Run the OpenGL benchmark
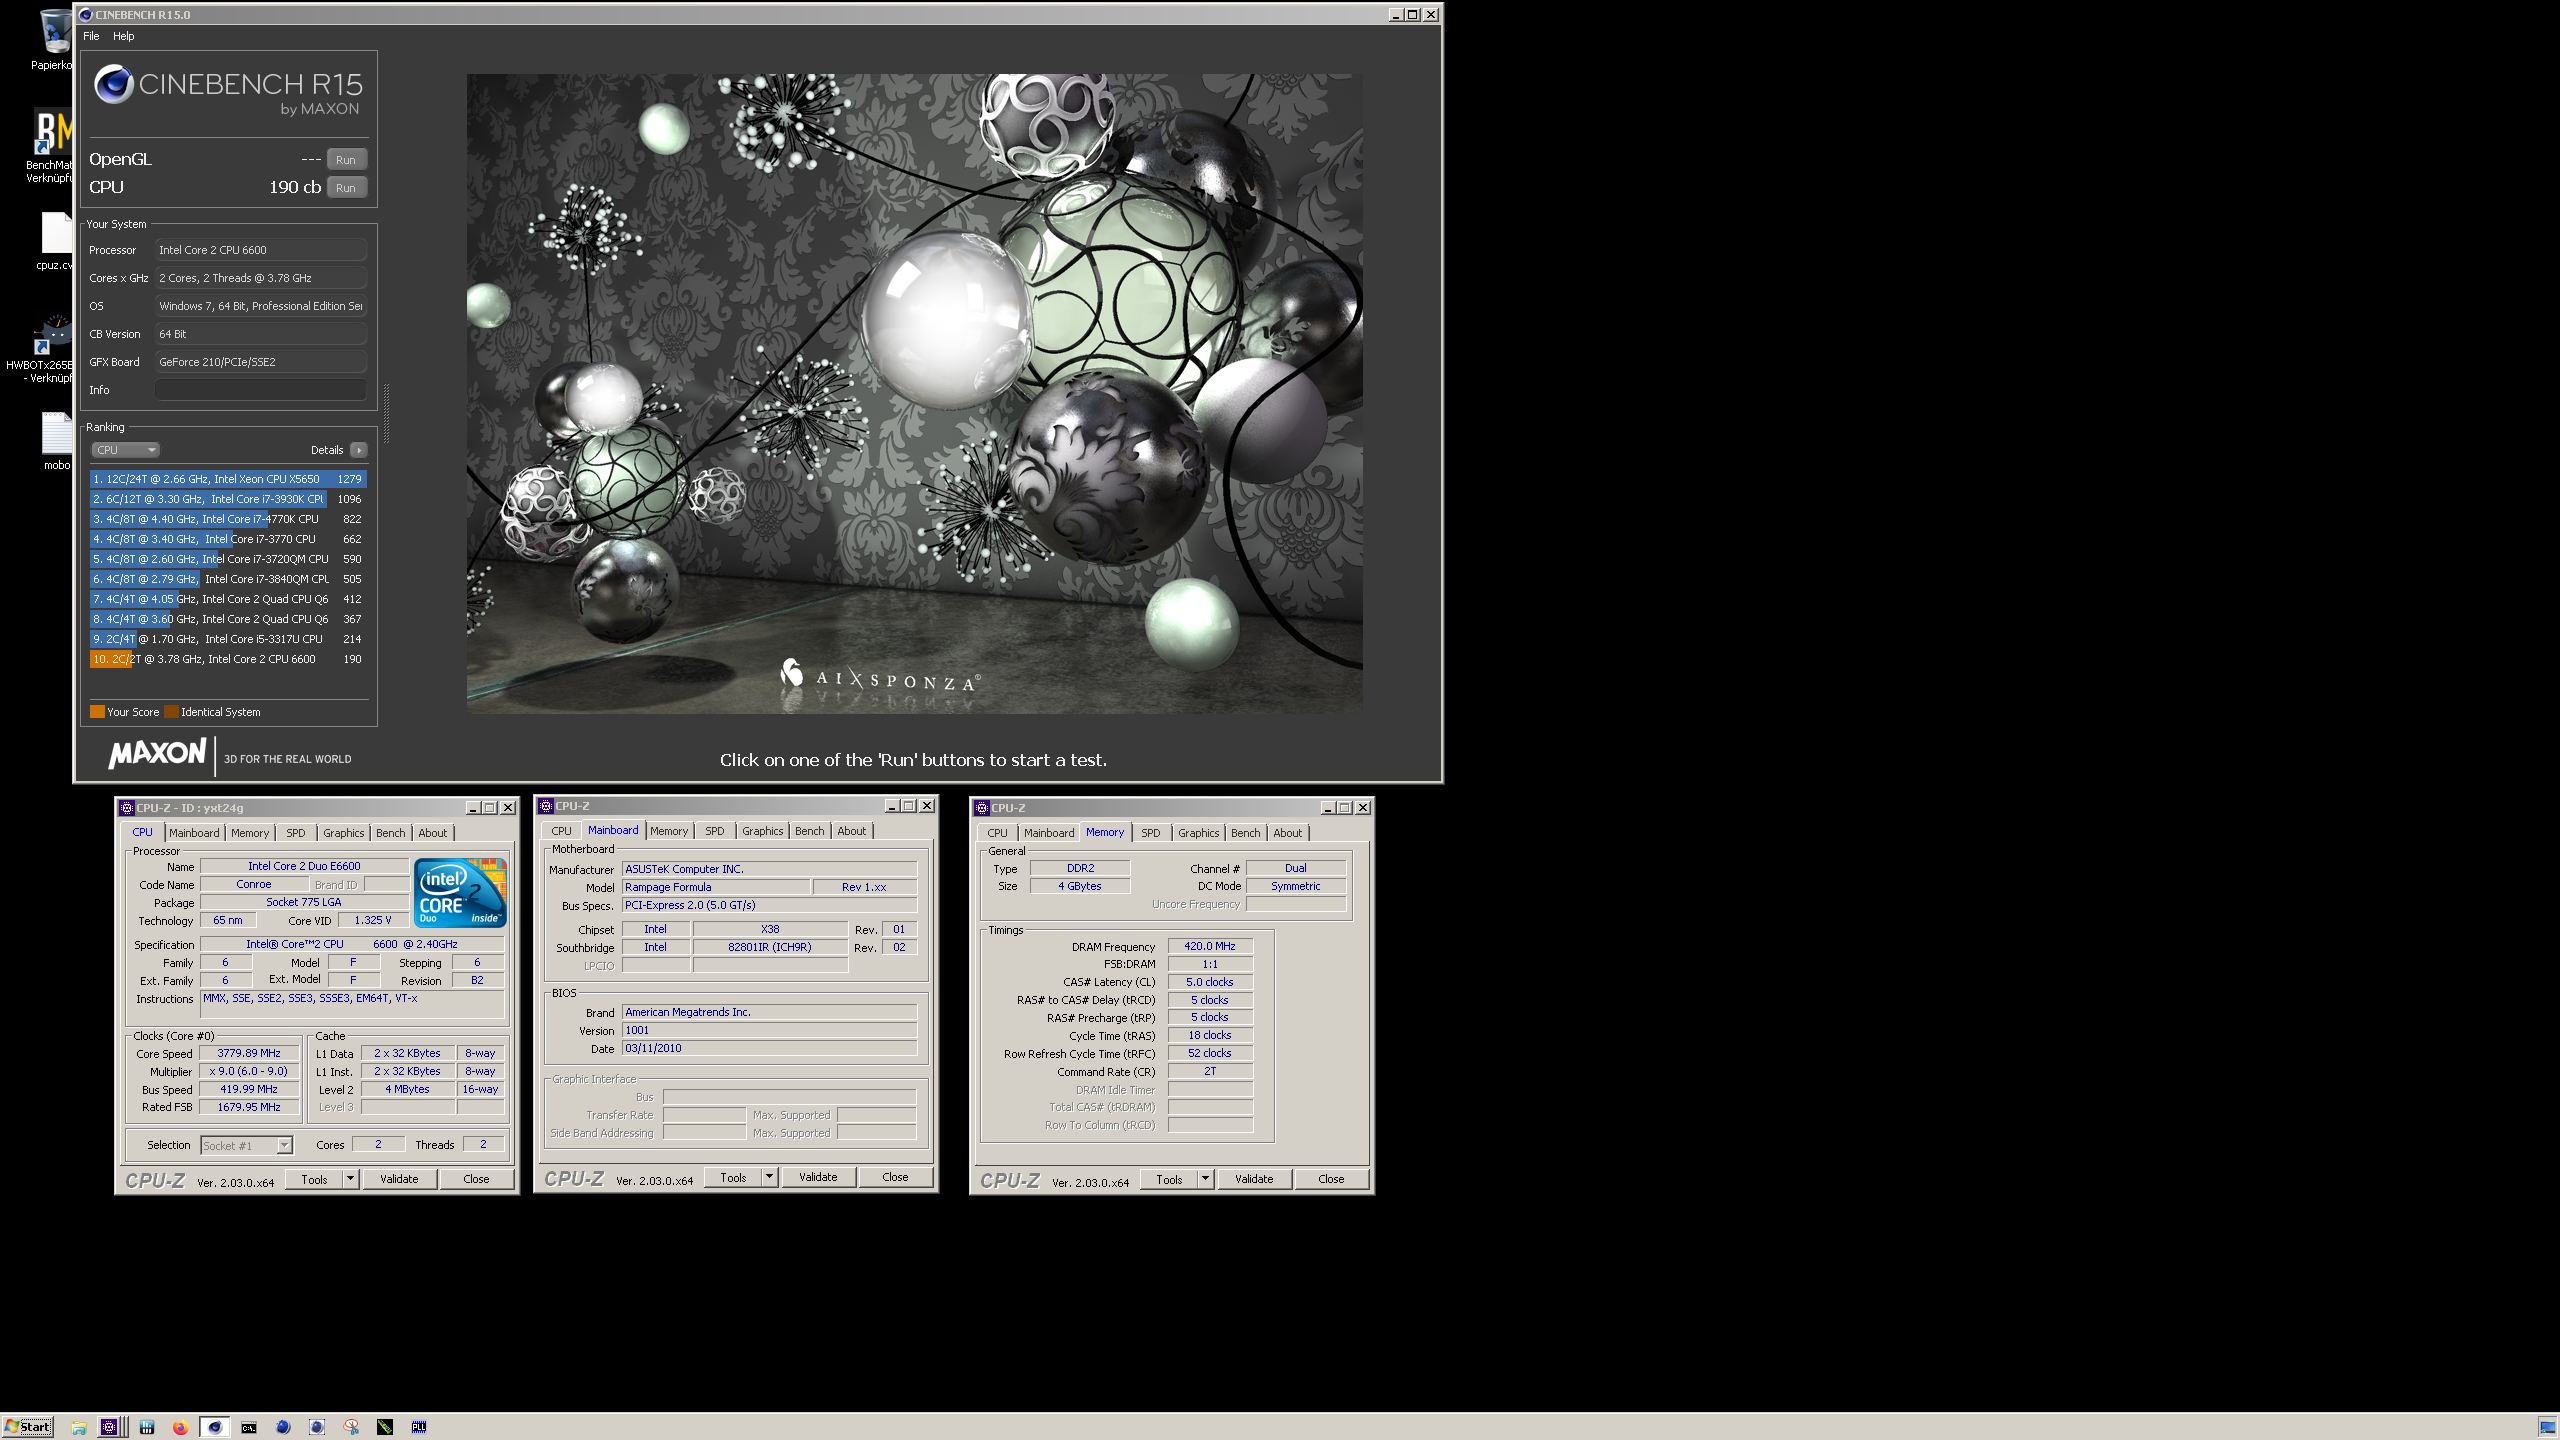This screenshot has width=2560, height=1440. (346, 160)
